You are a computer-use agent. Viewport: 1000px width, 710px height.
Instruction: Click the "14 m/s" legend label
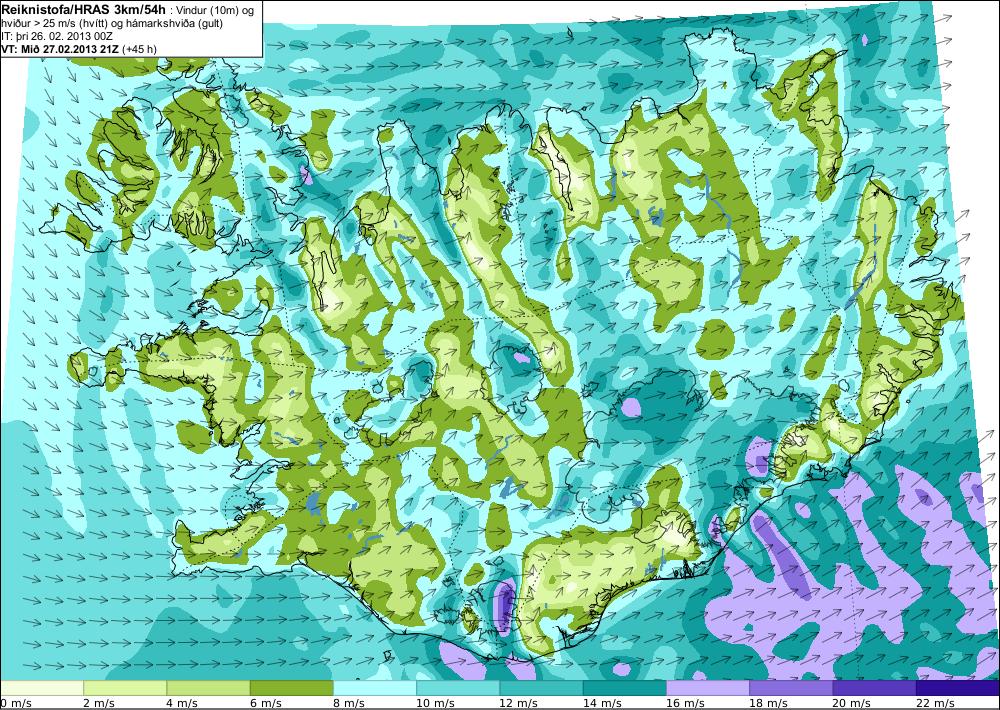(x=602, y=703)
